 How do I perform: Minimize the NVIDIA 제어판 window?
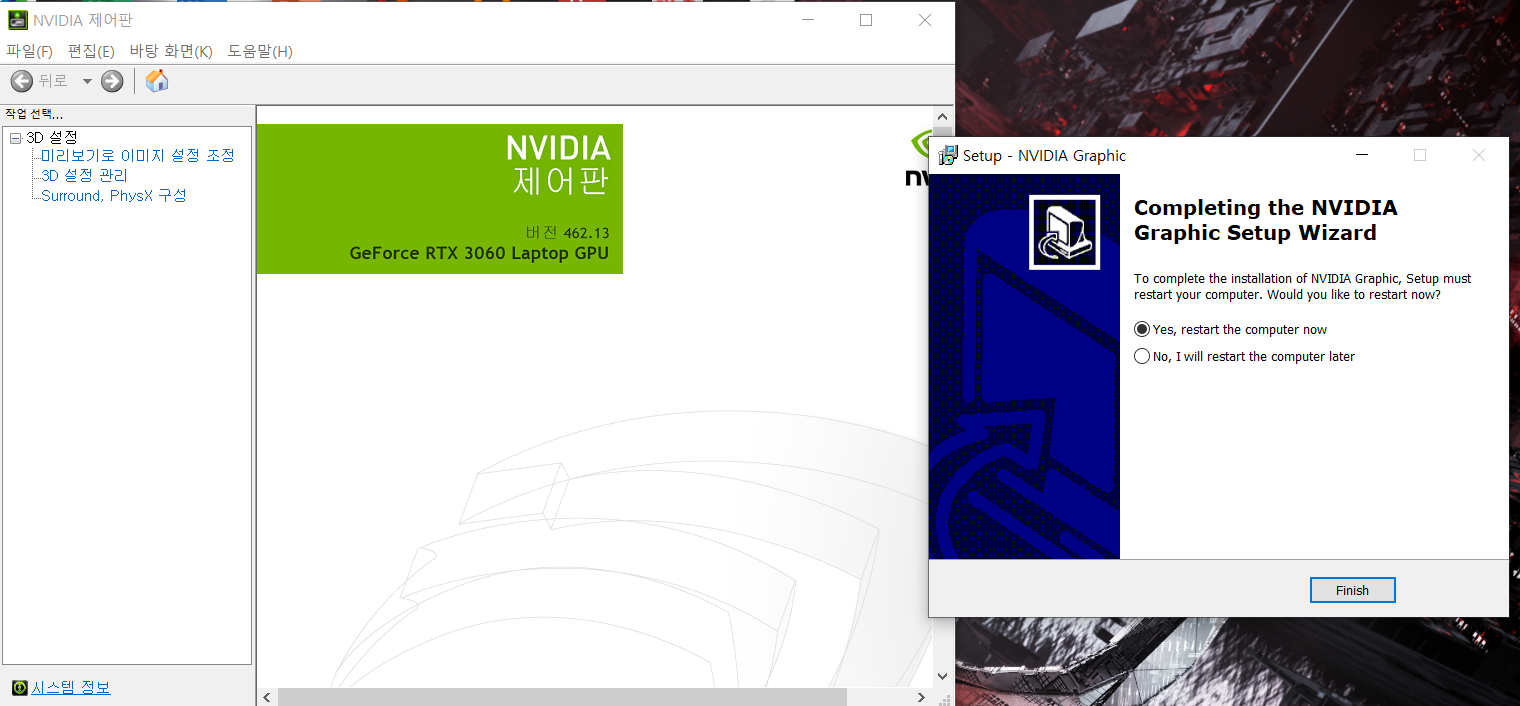807,20
